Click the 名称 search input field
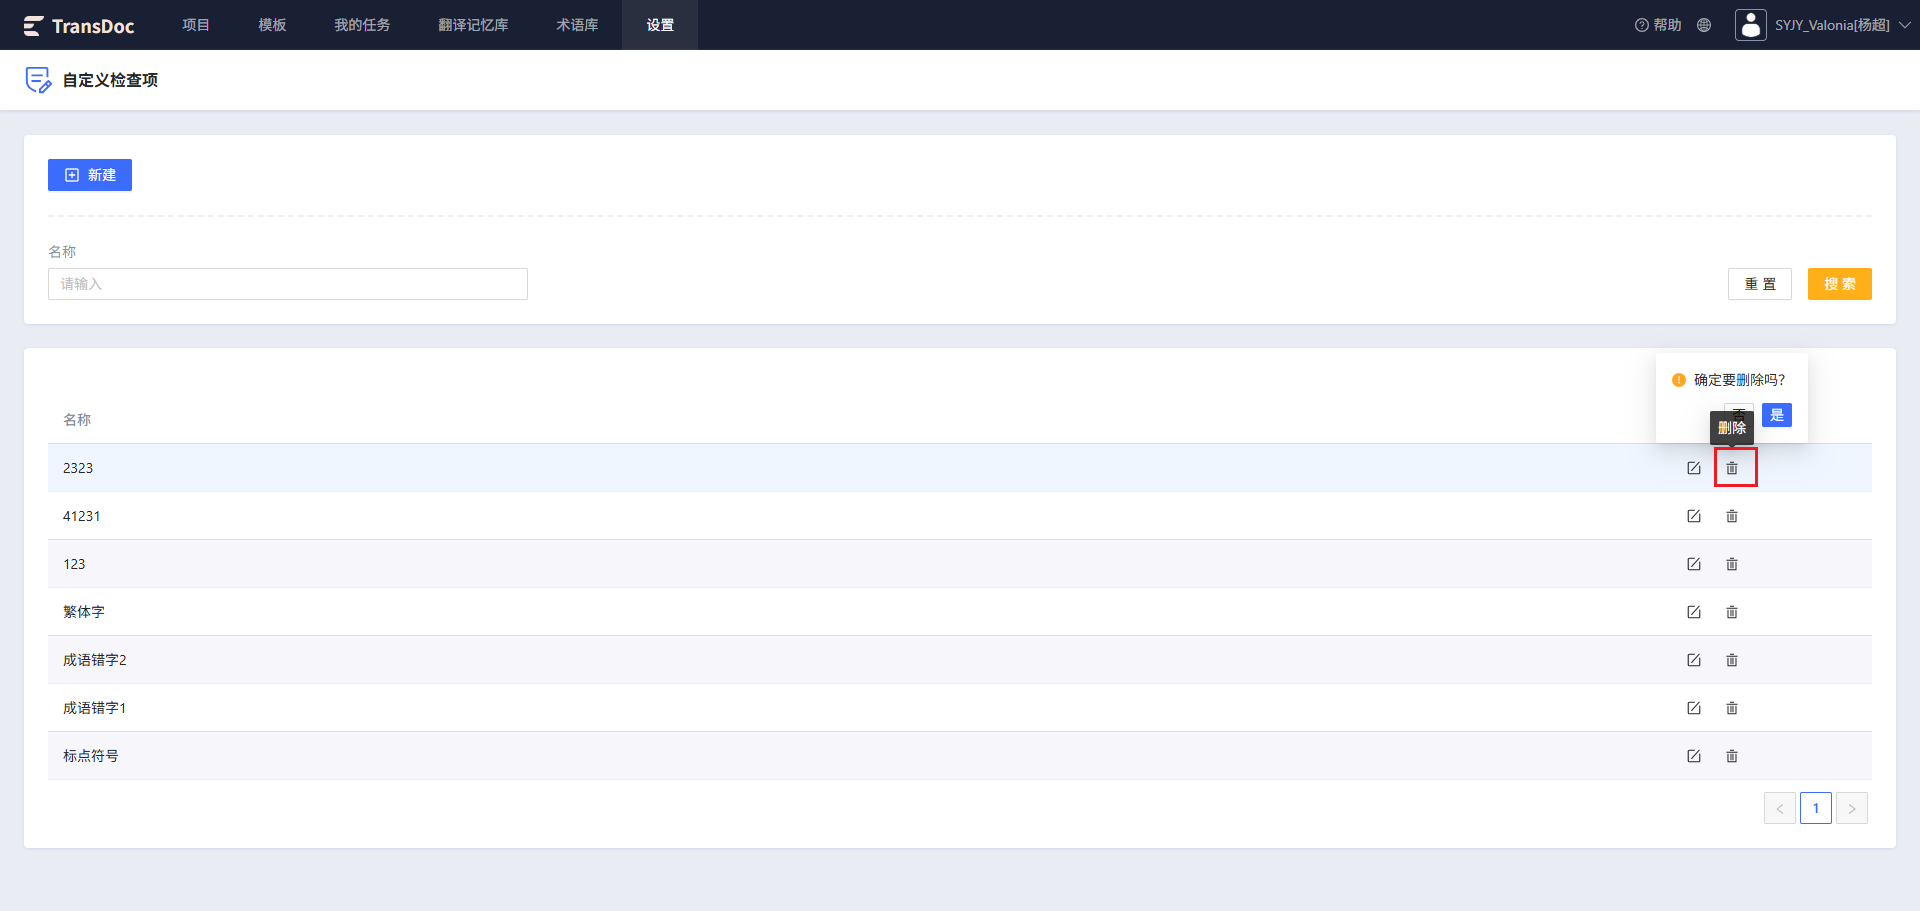This screenshot has height=911, width=1920. (x=288, y=284)
